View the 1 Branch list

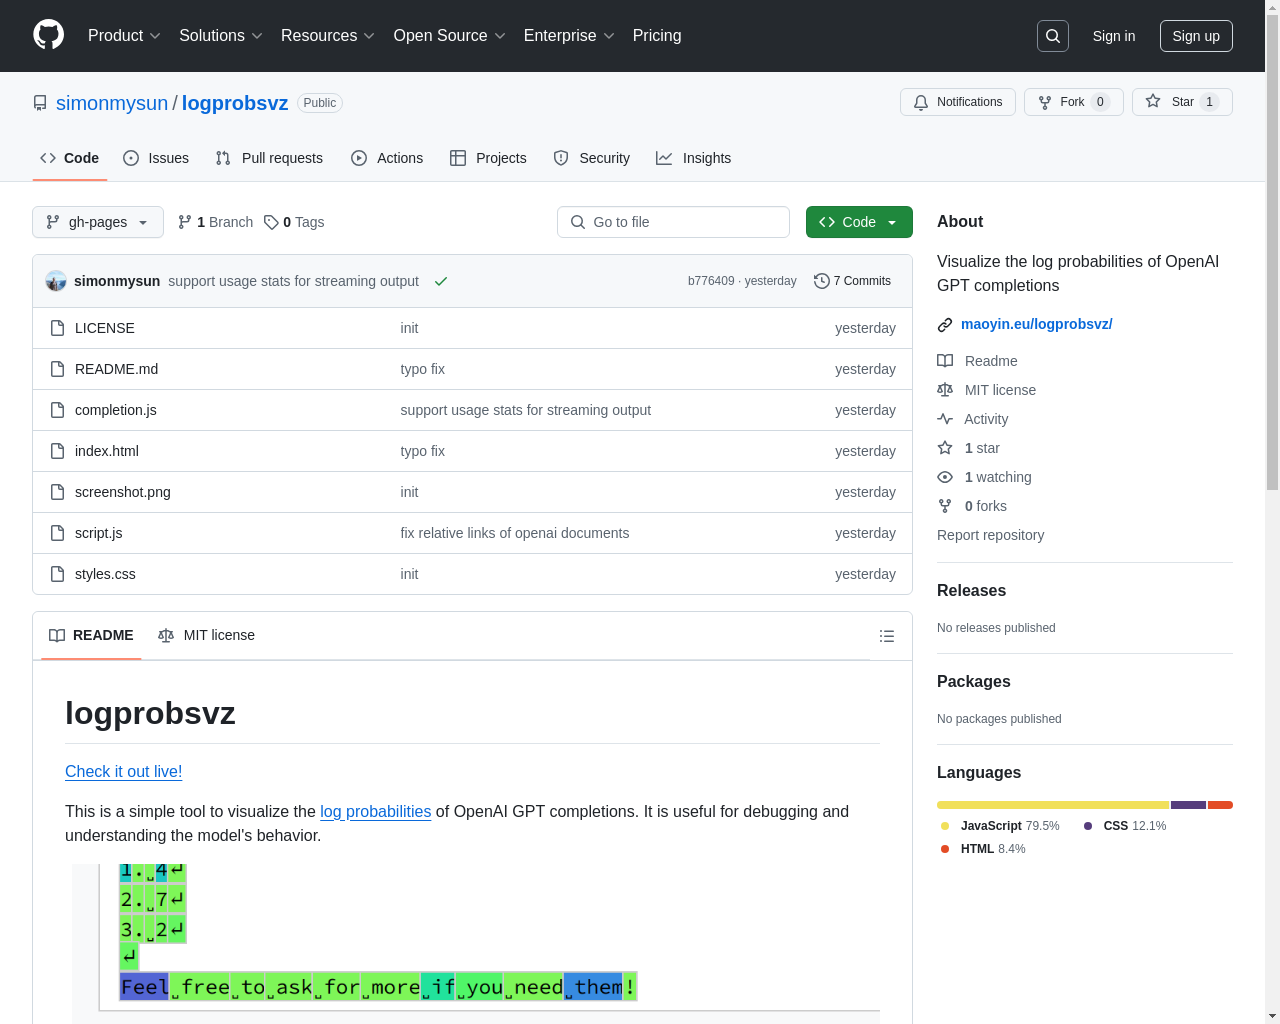click(215, 222)
